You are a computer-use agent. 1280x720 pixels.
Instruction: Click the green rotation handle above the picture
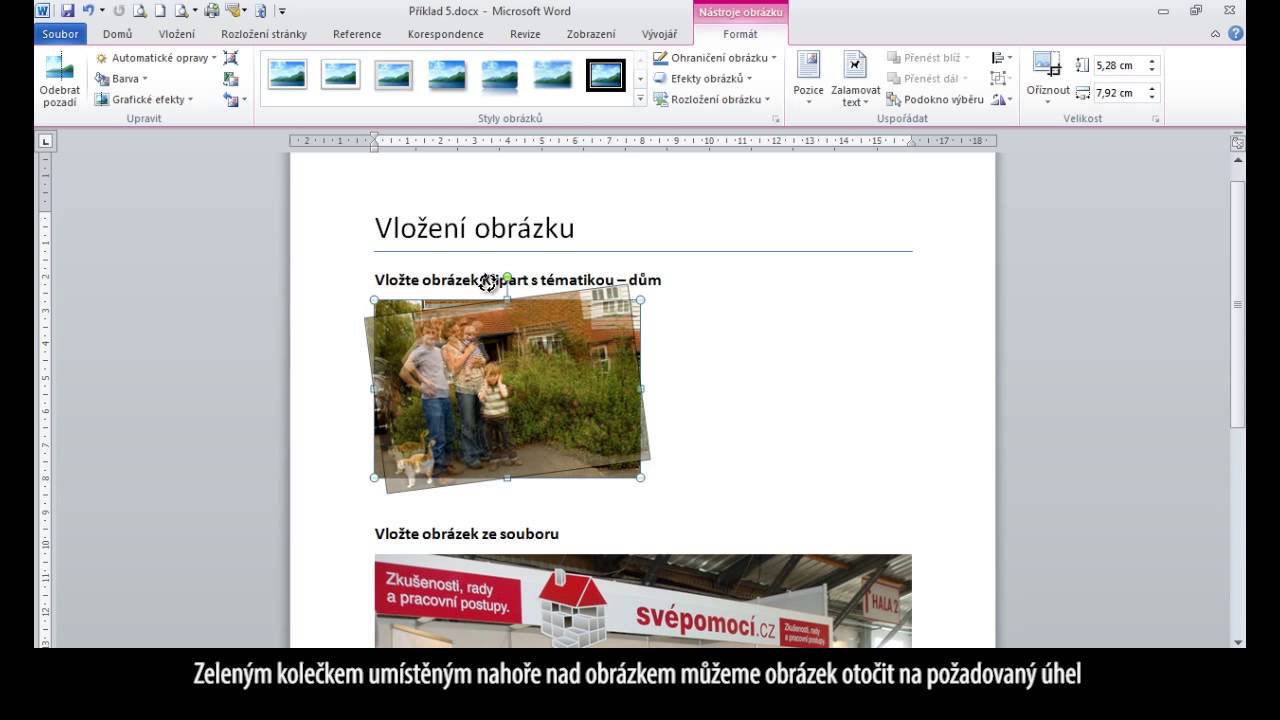pos(507,277)
